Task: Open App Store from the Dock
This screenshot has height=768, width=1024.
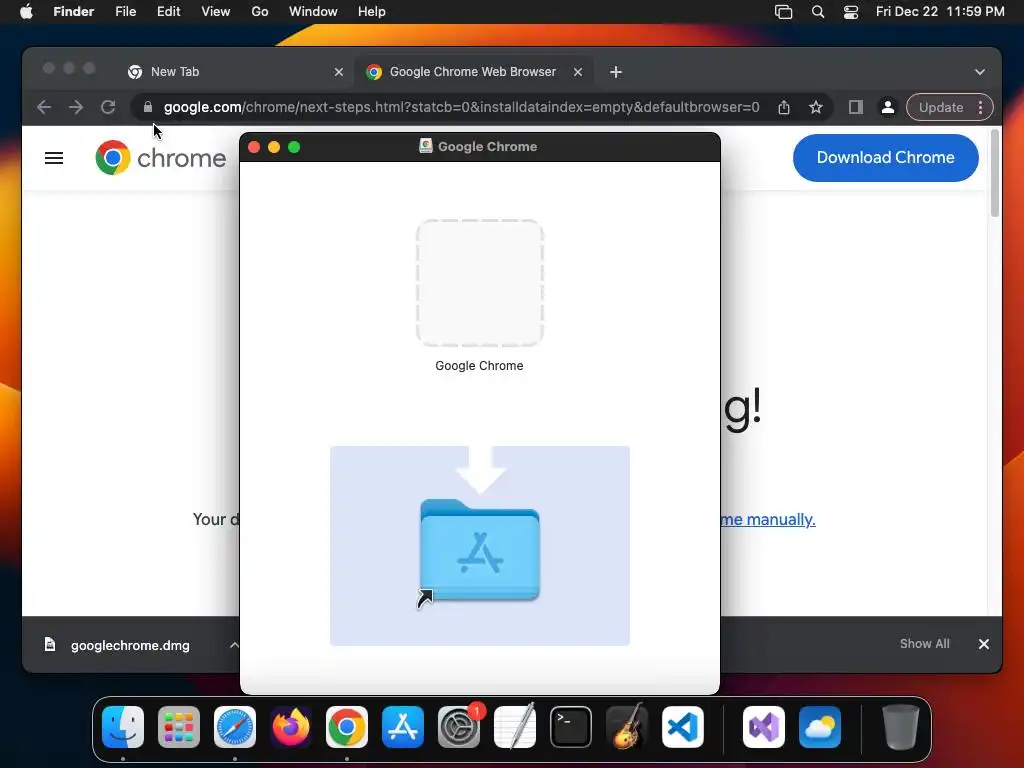Action: (403, 727)
